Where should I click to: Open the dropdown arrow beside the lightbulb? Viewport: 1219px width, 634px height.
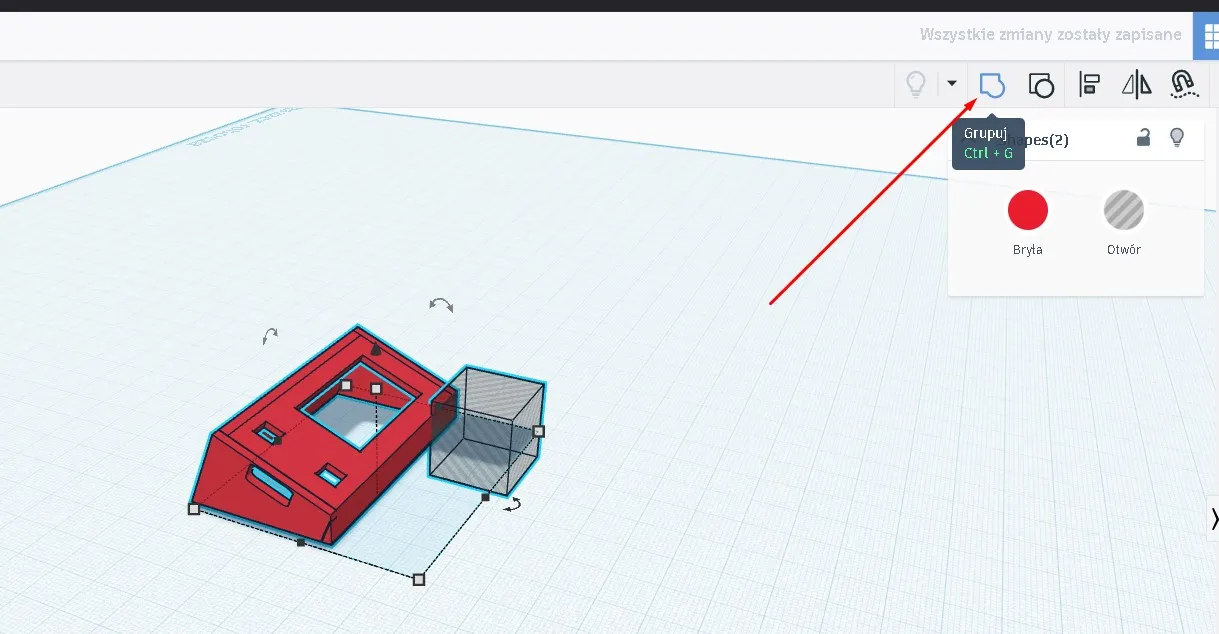point(952,84)
